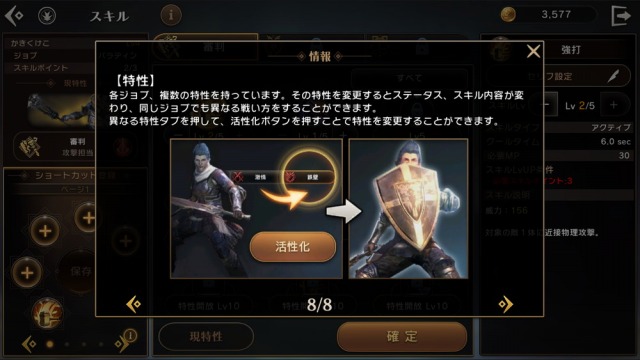
Task: Go to previous info page arrow
Action: click(133, 304)
